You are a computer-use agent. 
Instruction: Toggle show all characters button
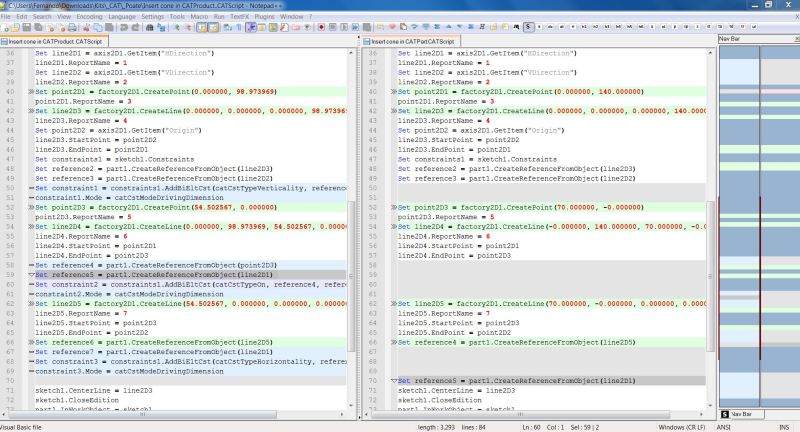coord(238,27)
